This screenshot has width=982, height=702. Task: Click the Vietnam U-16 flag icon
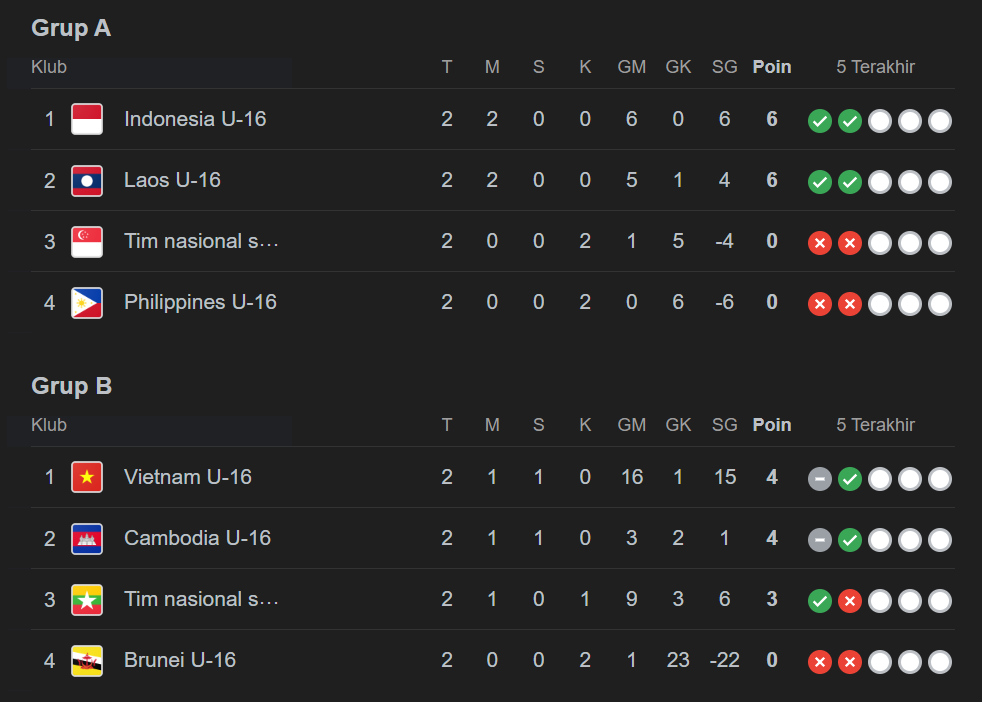pos(87,477)
